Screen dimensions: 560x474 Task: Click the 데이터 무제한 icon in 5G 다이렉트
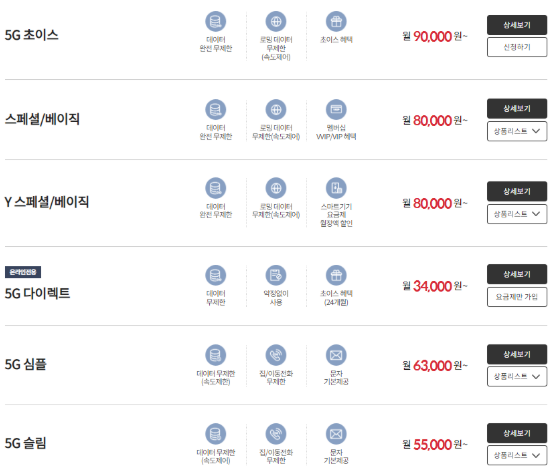[x=215, y=275]
